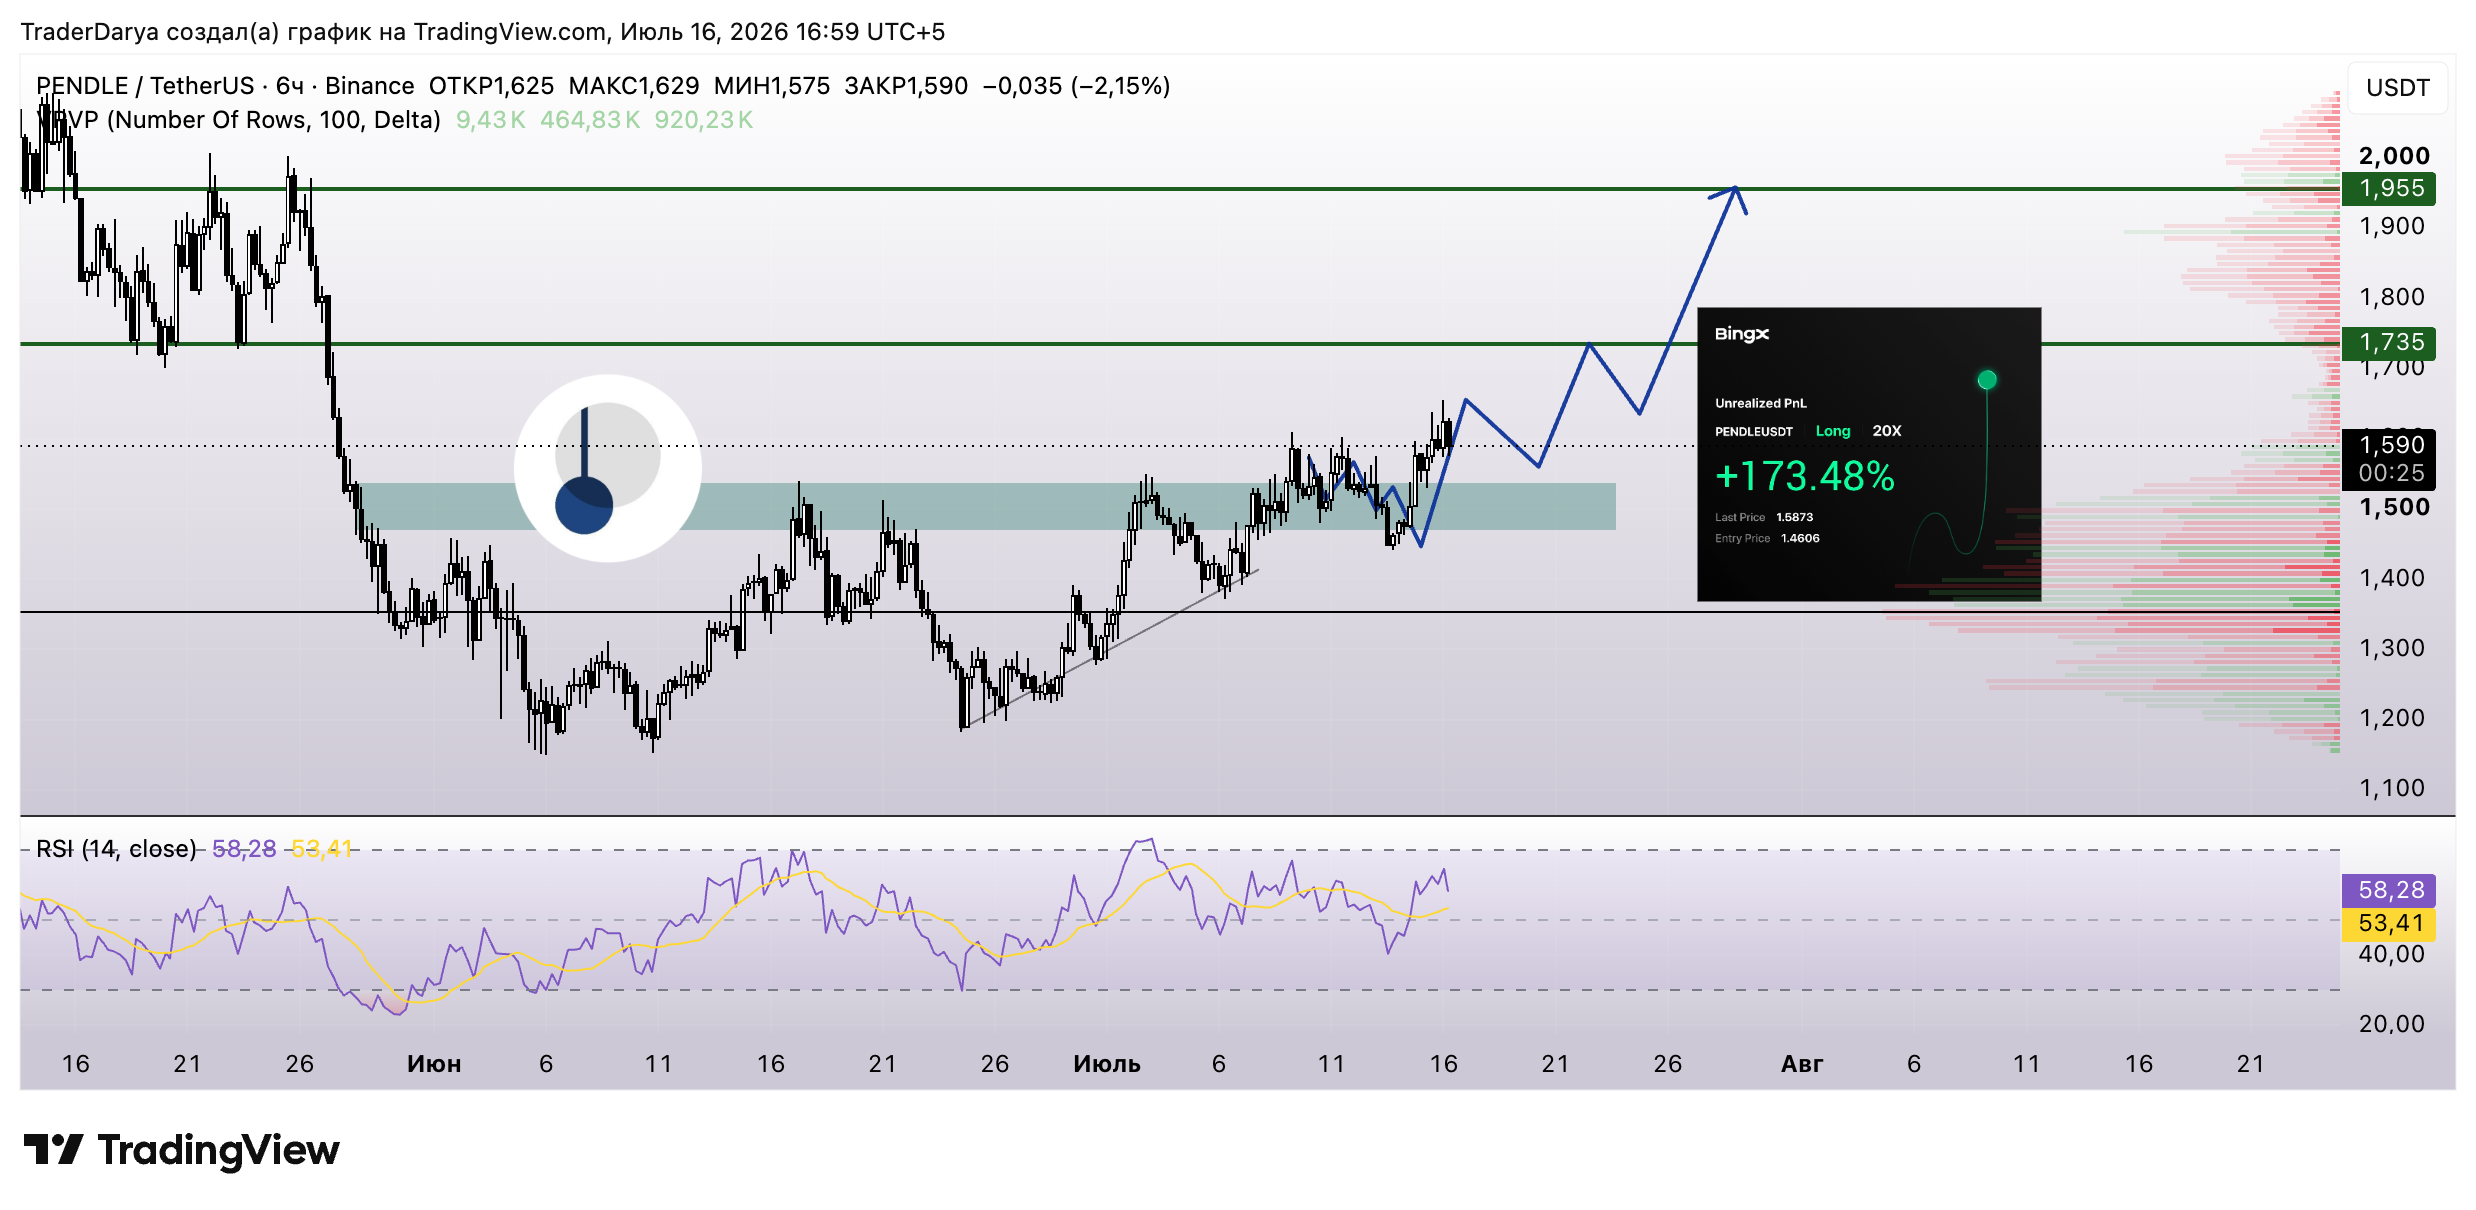Click the 3AKP1,590 close value

[x=906, y=86]
